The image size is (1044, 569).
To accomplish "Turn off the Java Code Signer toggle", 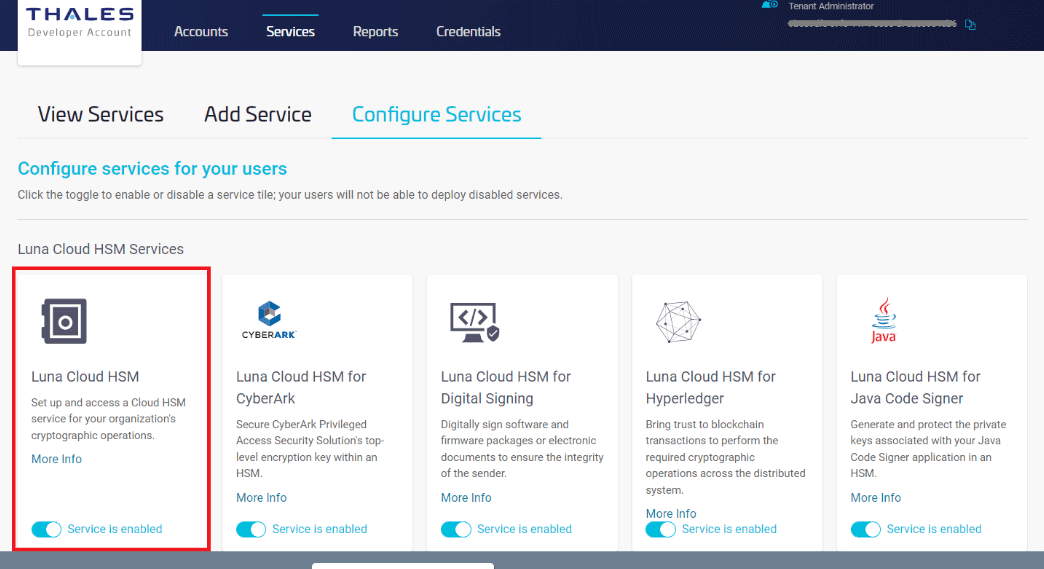I will [866, 529].
